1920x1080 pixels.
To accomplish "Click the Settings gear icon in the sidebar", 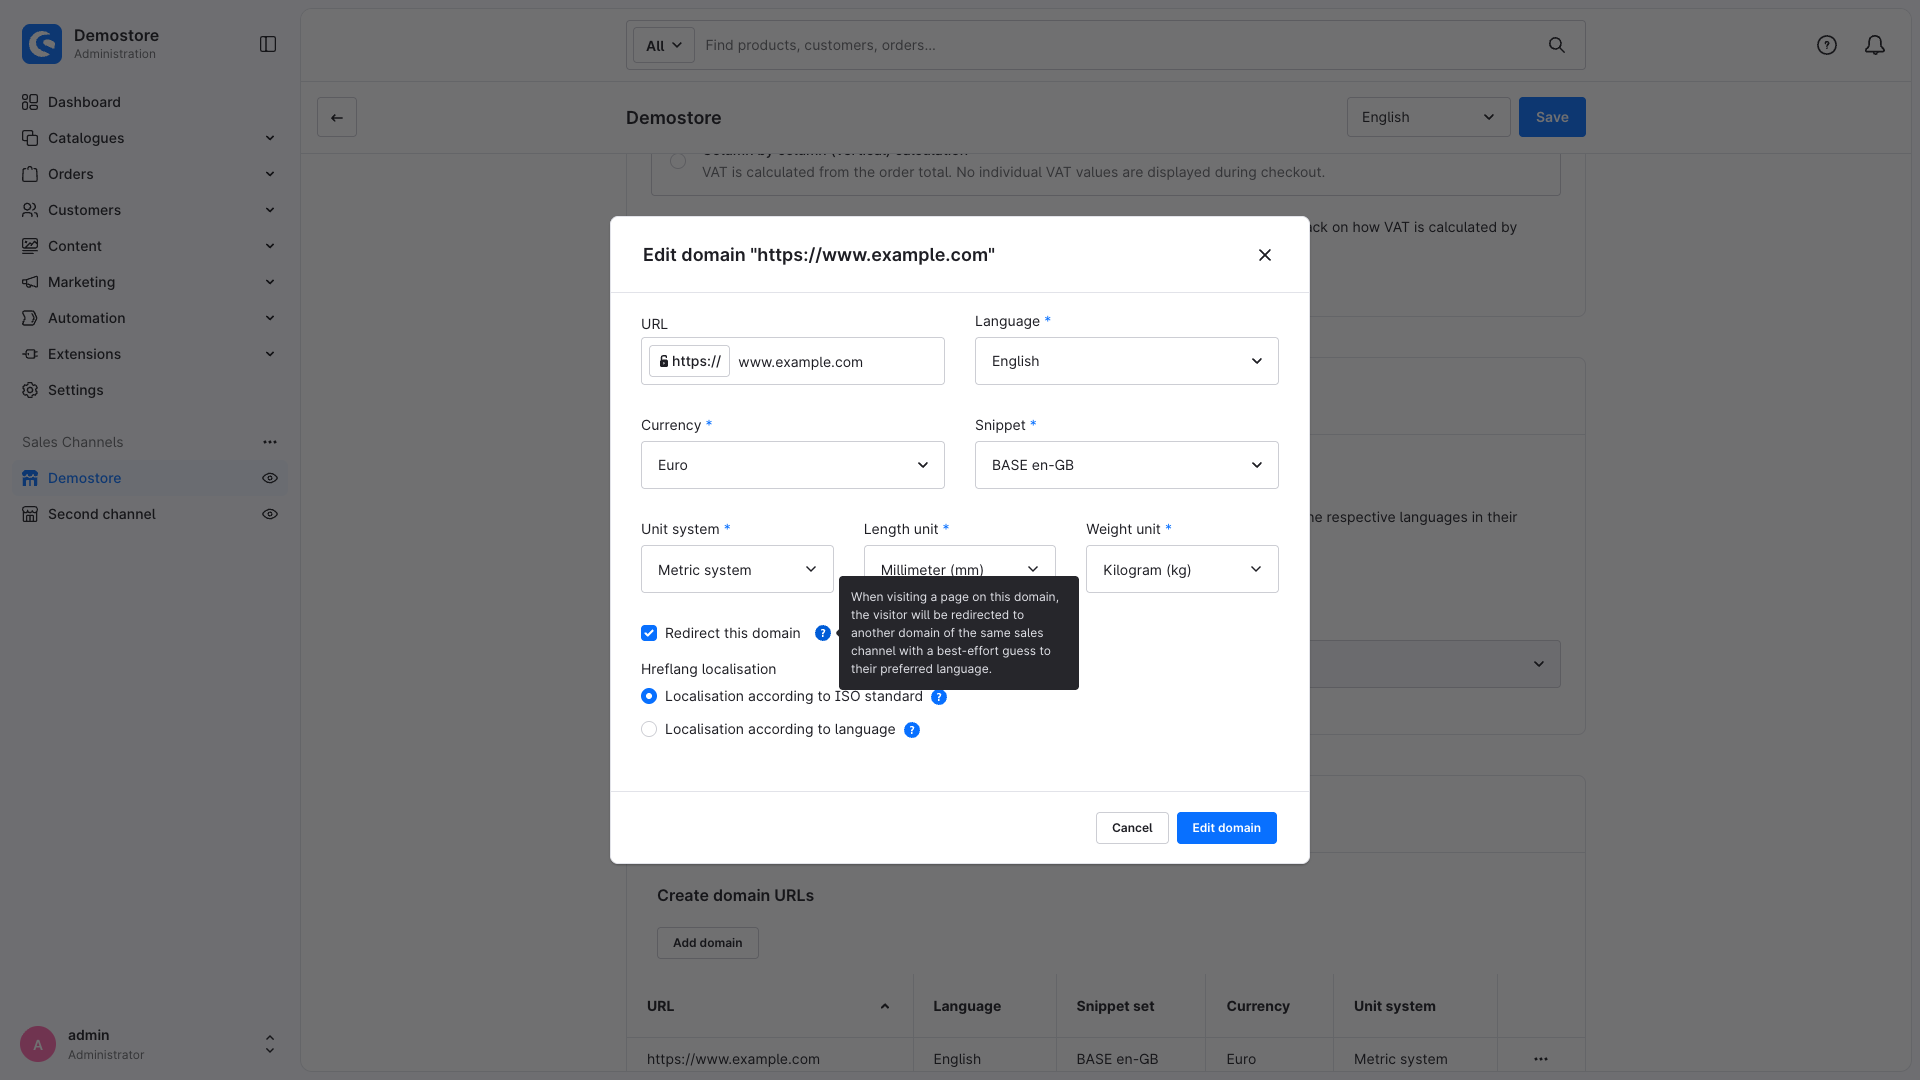I will coord(30,390).
